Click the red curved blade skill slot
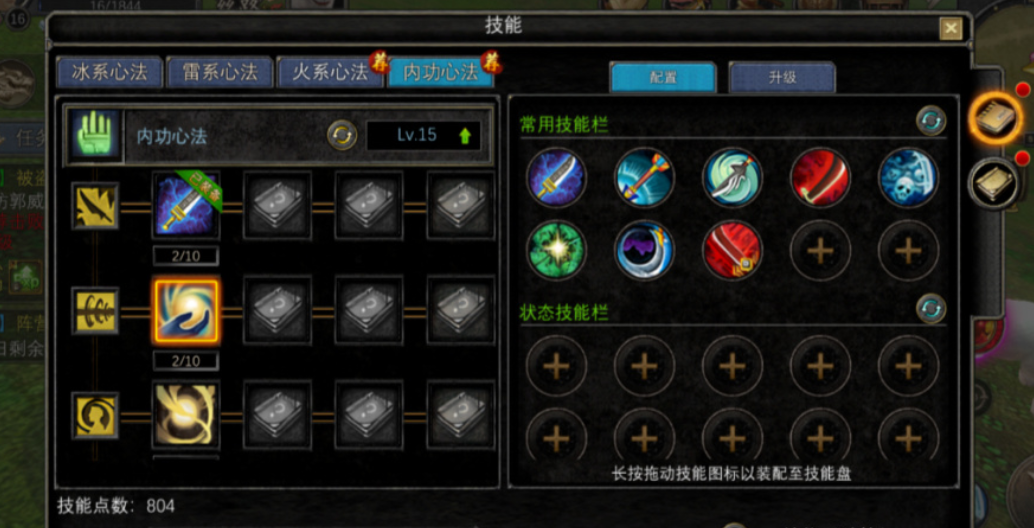Image resolution: width=1034 pixels, height=528 pixels. pos(820,177)
